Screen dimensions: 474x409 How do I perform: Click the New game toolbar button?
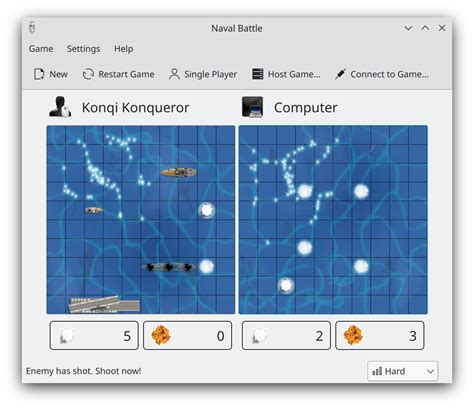[x=51, y=74]
